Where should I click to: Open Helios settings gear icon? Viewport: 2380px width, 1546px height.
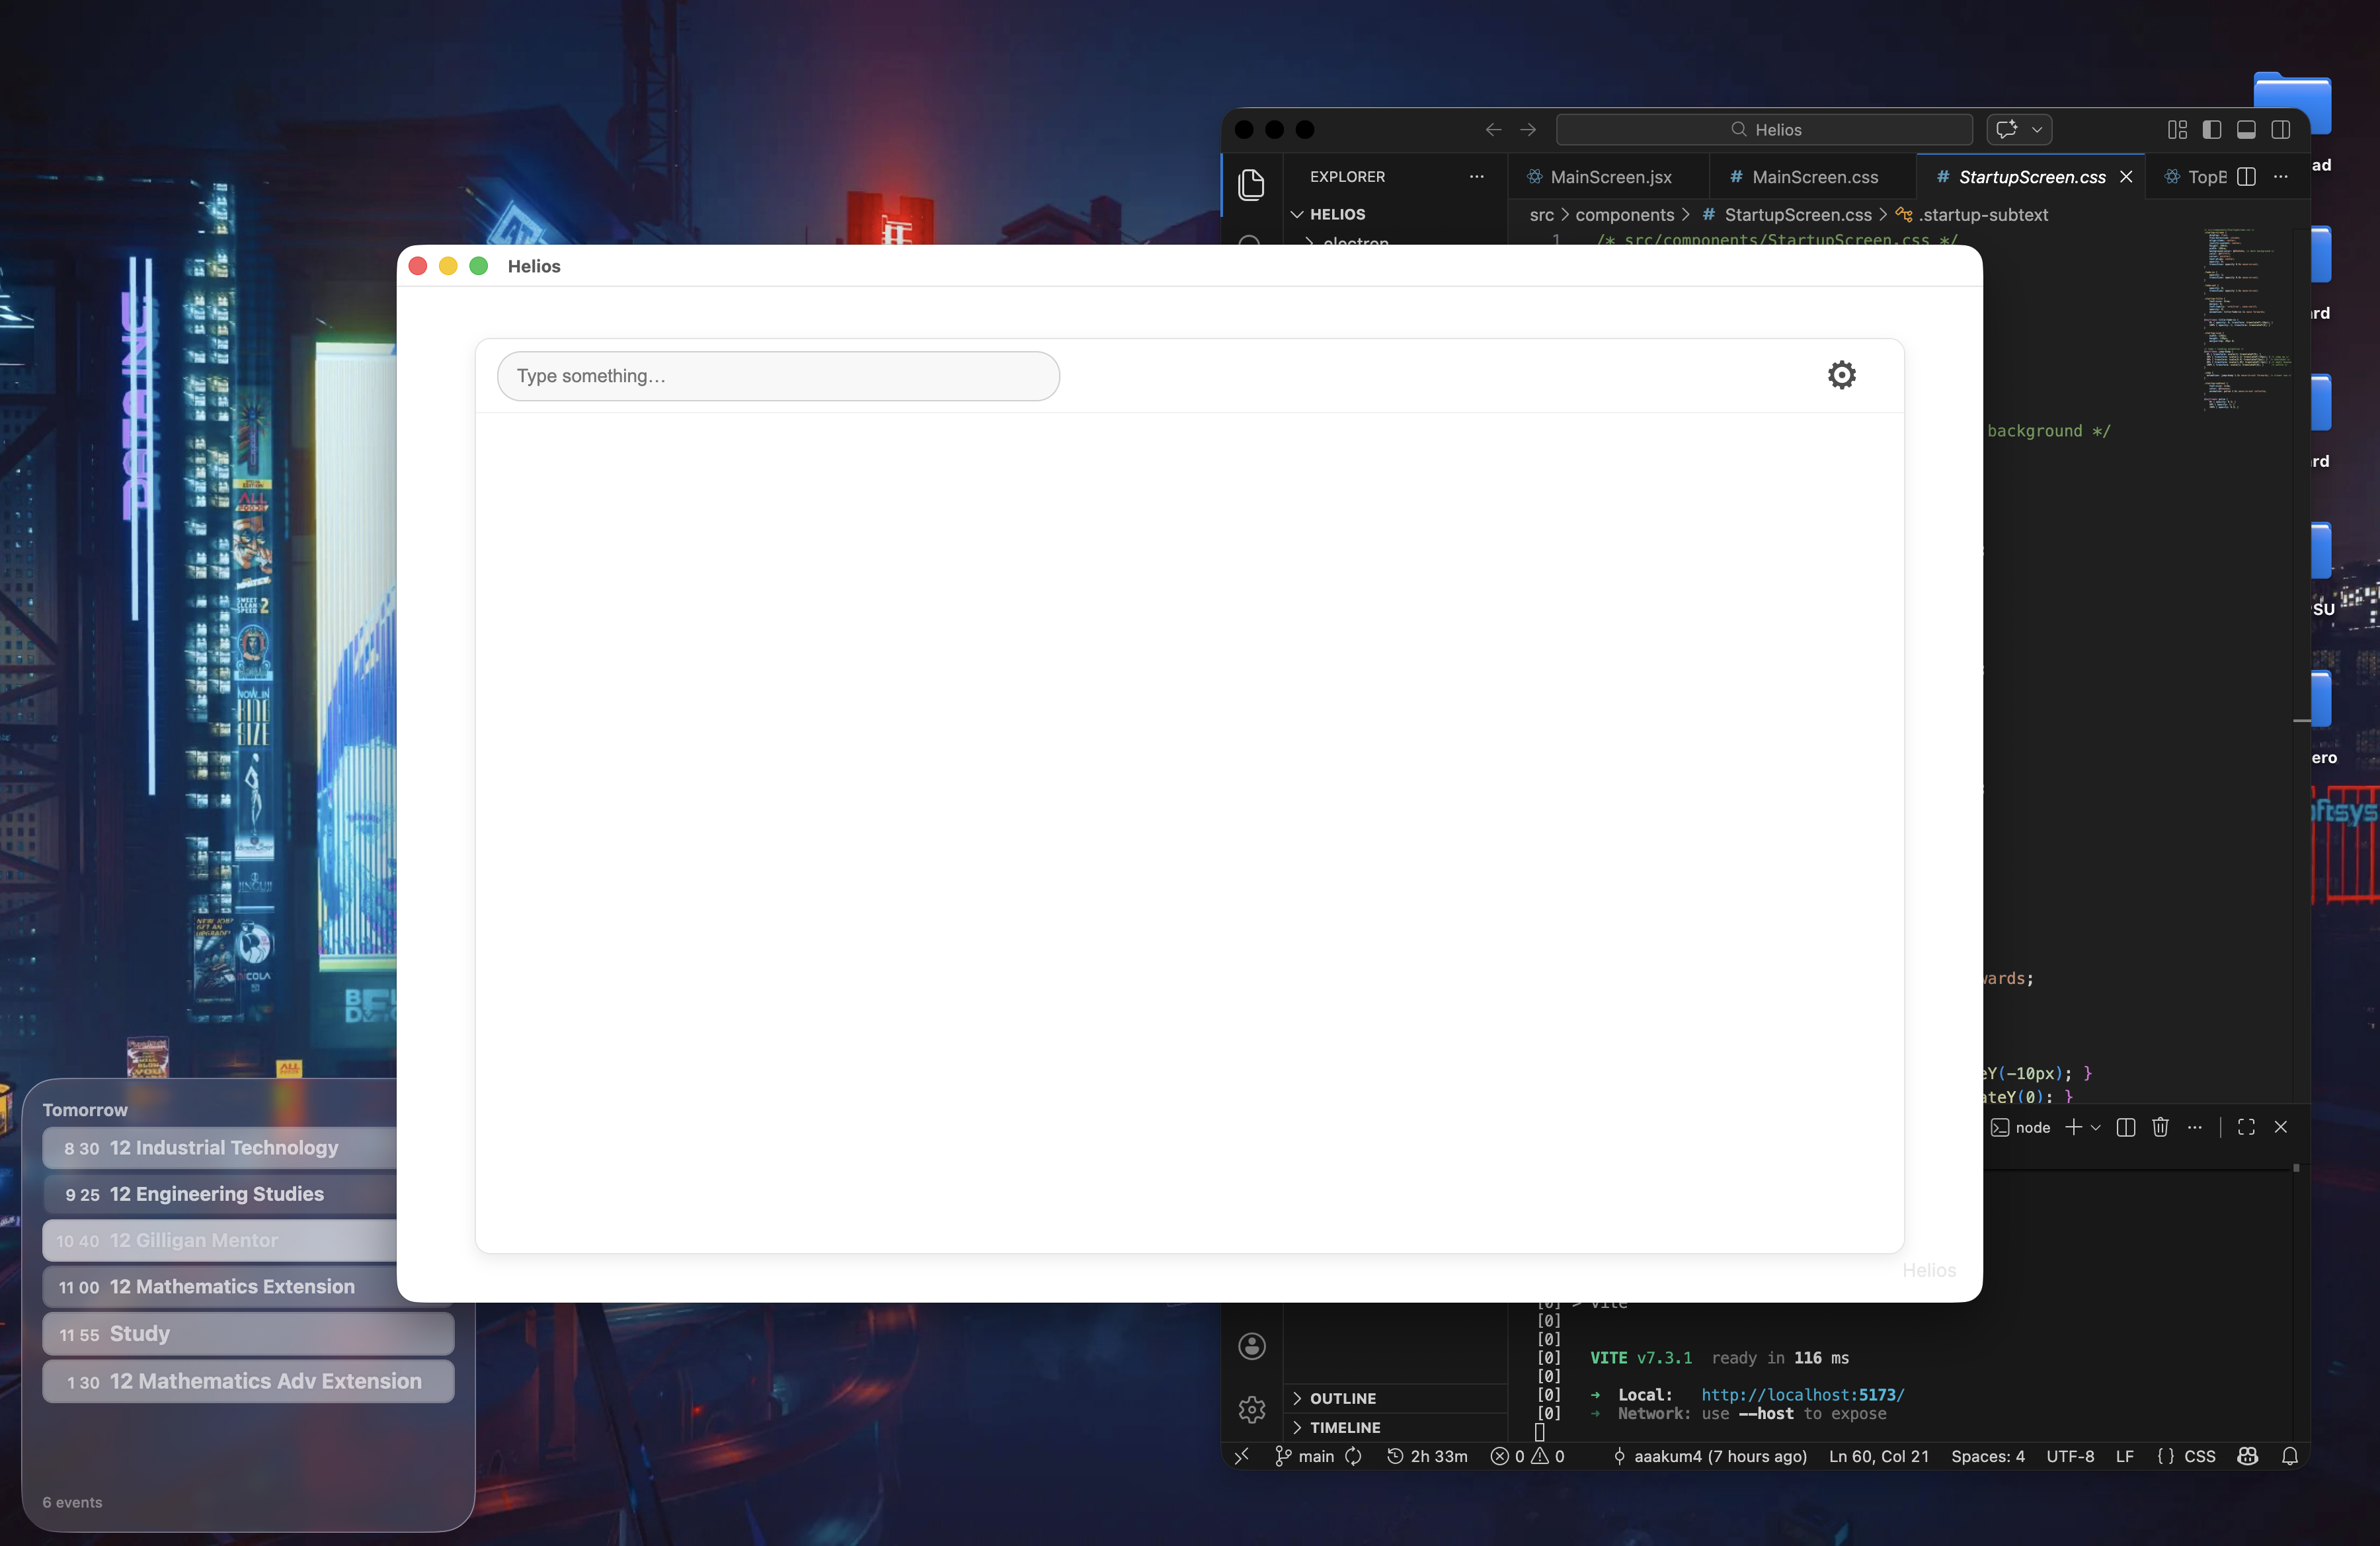[1841, 375]
